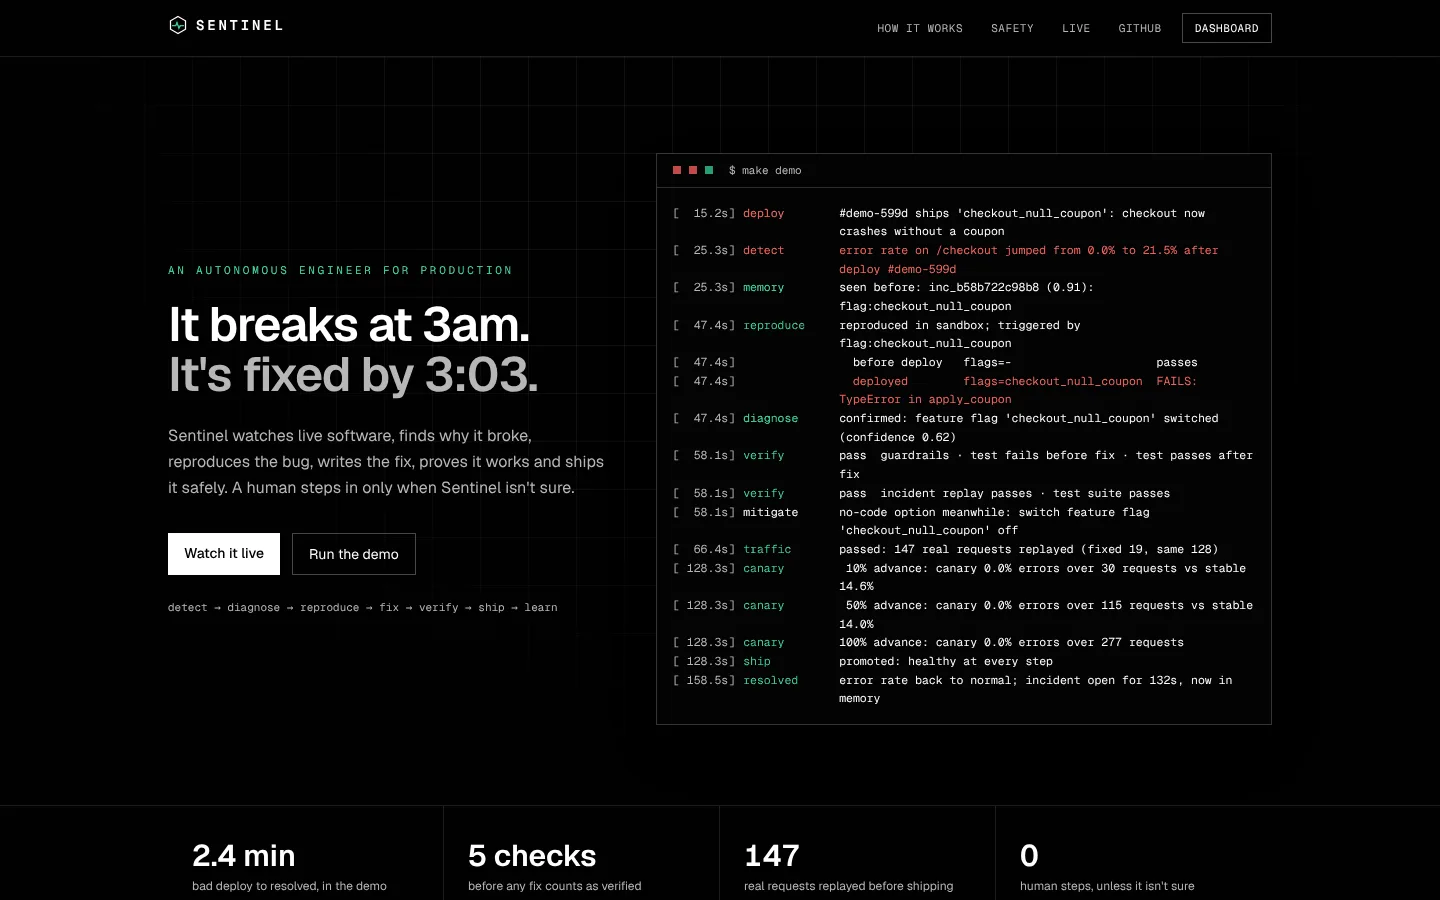1440x900 pixels.
Task: Click the 'diagnose' log stage label
Action: tap(771, 418)
